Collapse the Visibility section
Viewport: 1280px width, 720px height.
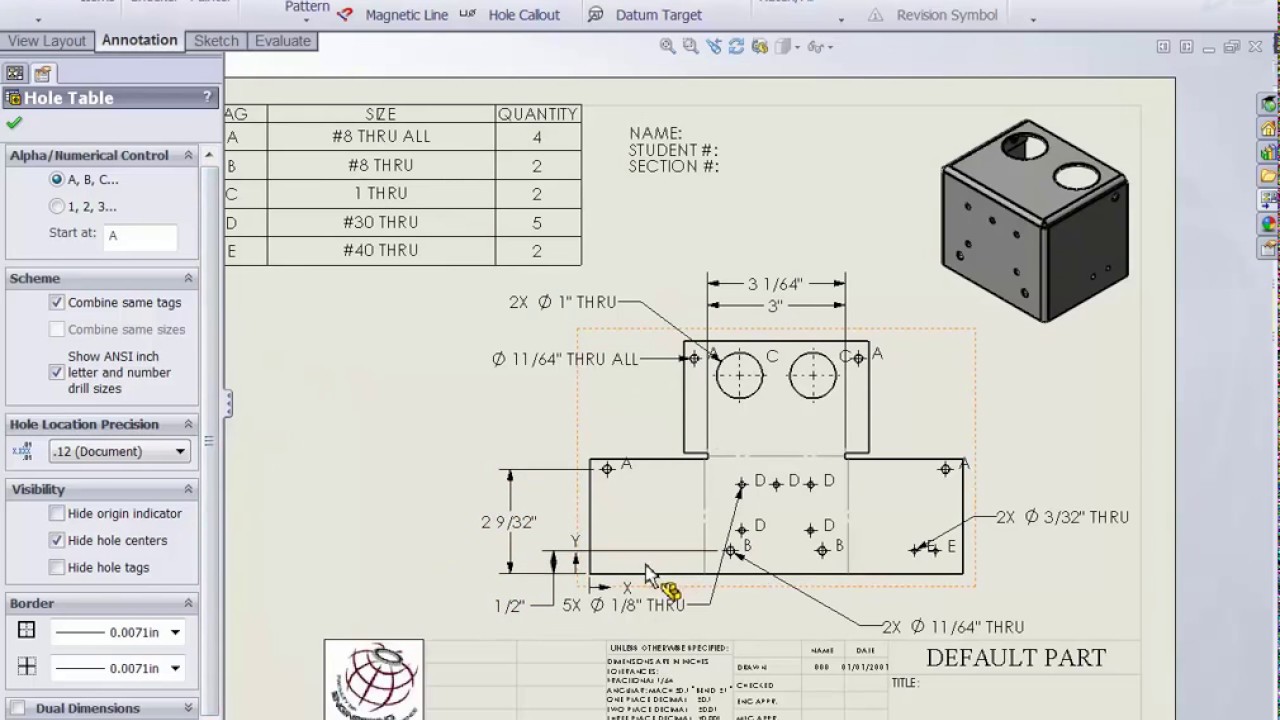point(188,489)
